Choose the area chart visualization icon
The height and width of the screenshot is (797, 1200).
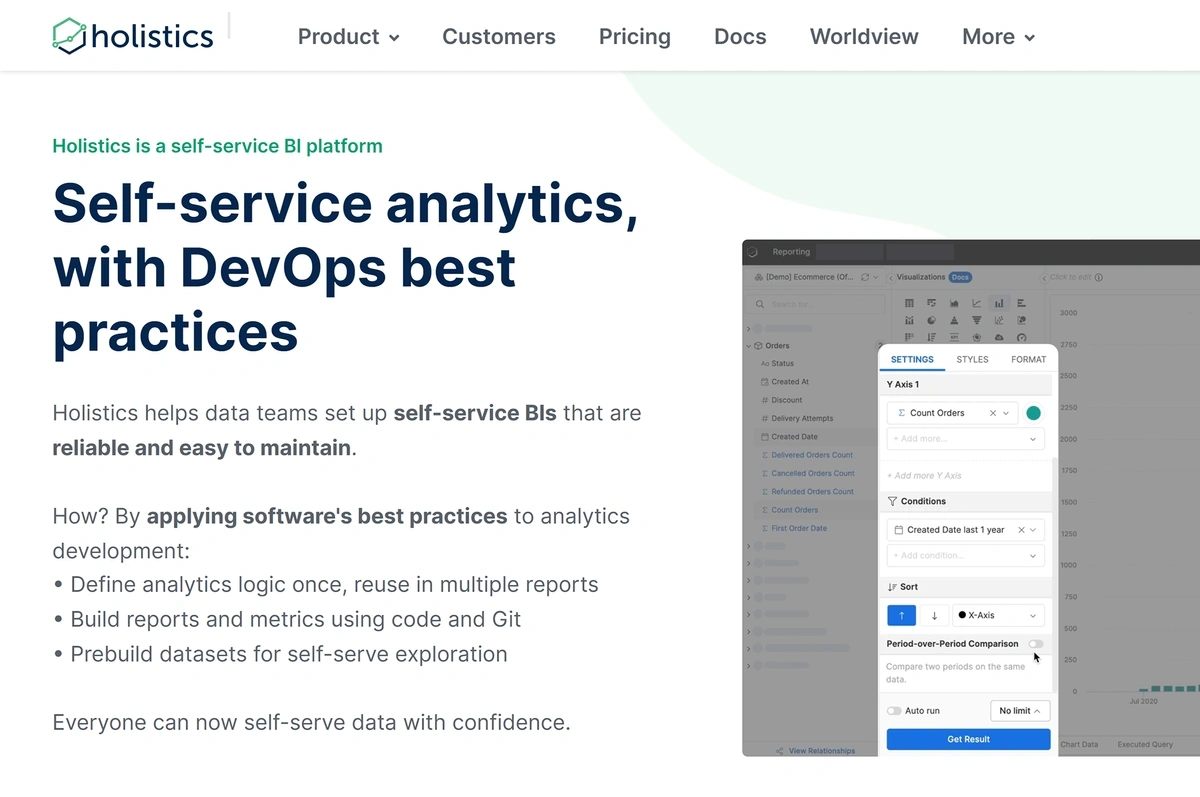tap(954, 303)
